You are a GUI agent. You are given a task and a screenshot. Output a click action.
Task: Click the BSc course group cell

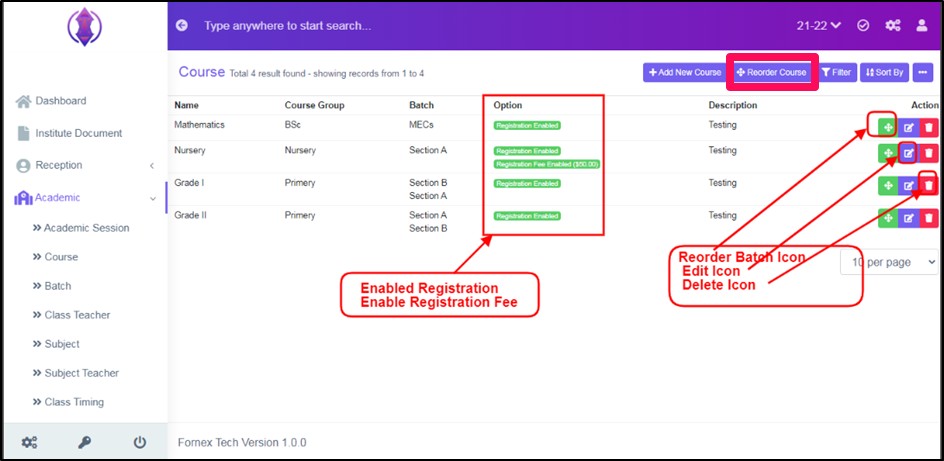click(x=293, y=125)
